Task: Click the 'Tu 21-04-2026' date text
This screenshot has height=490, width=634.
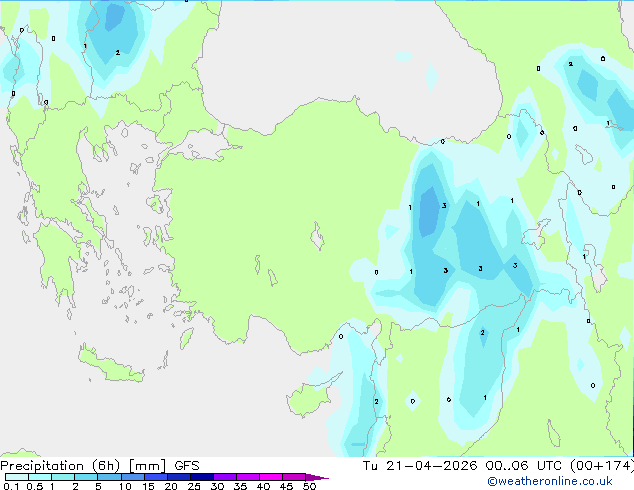Action: (x=420, y=466)
